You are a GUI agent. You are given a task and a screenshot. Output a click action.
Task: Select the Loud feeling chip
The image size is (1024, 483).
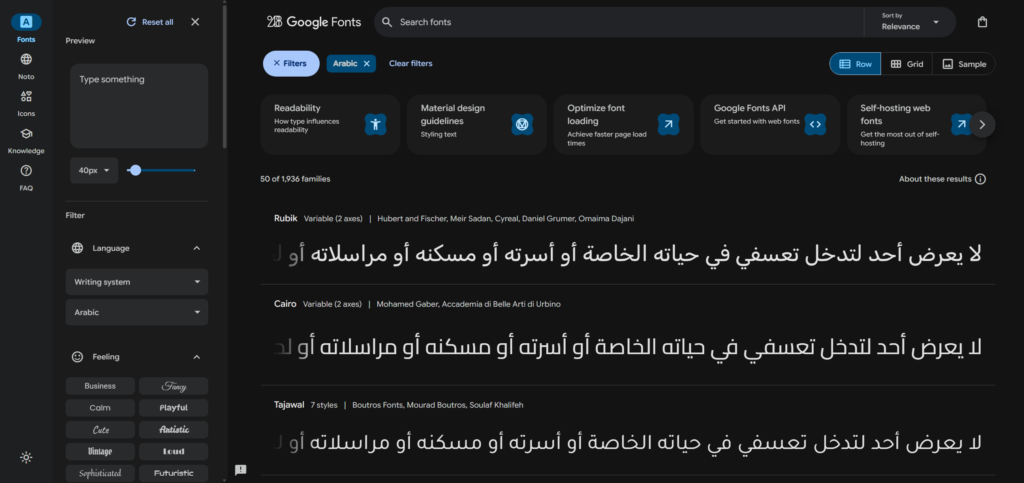click(x=174, y=452)
